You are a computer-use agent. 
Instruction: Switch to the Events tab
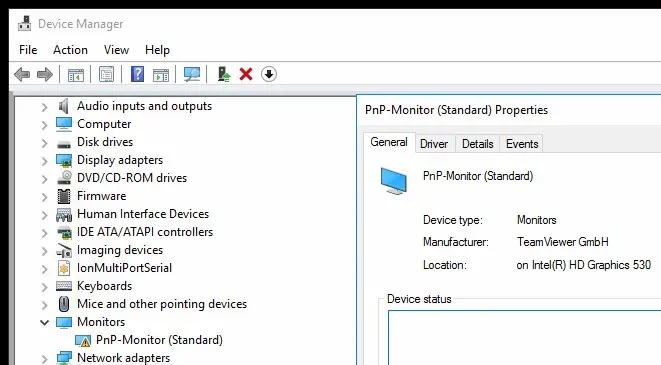(x=522, y=144)
